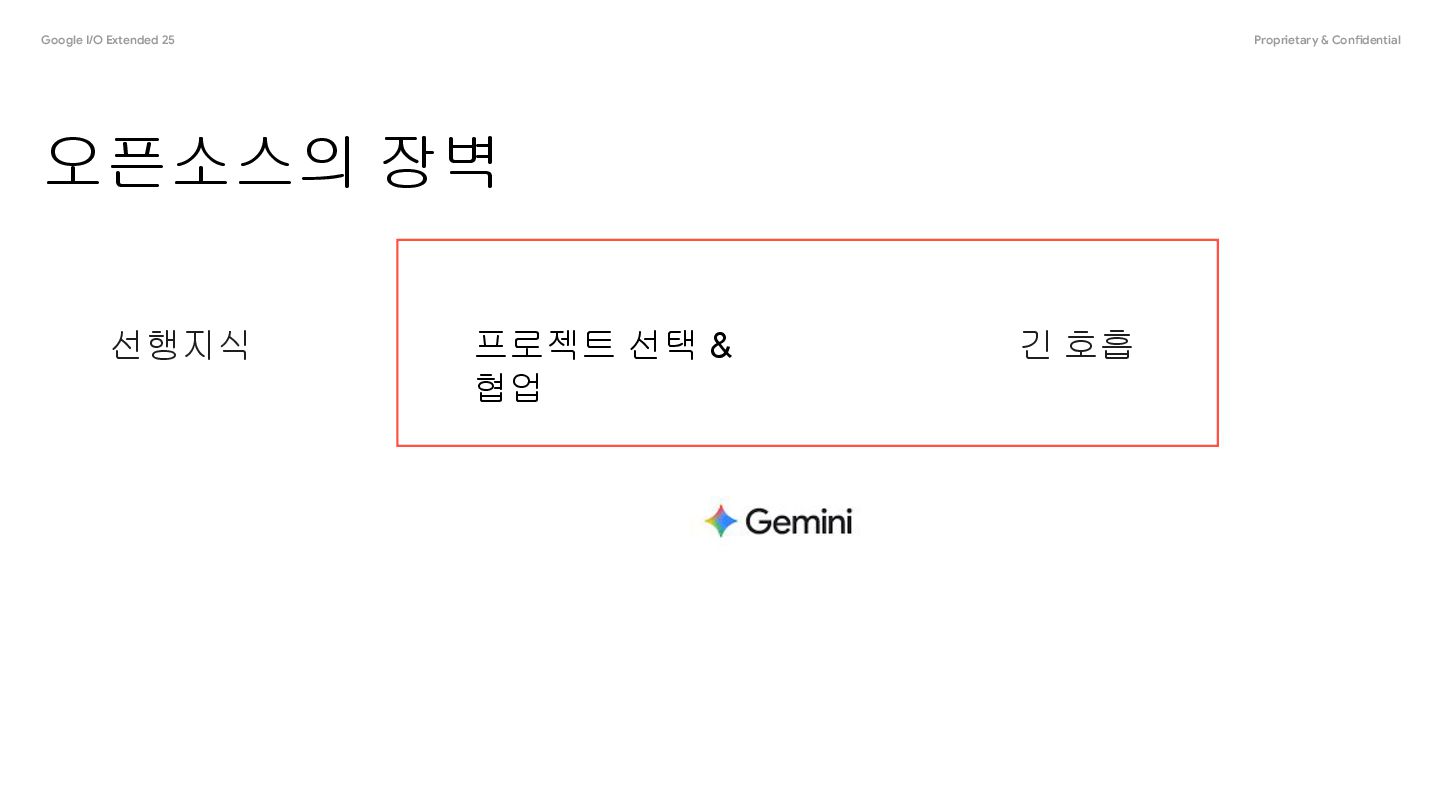Click the word 오픈소스의 in the title
This screenshot has height=810, width=1440.
199,161
